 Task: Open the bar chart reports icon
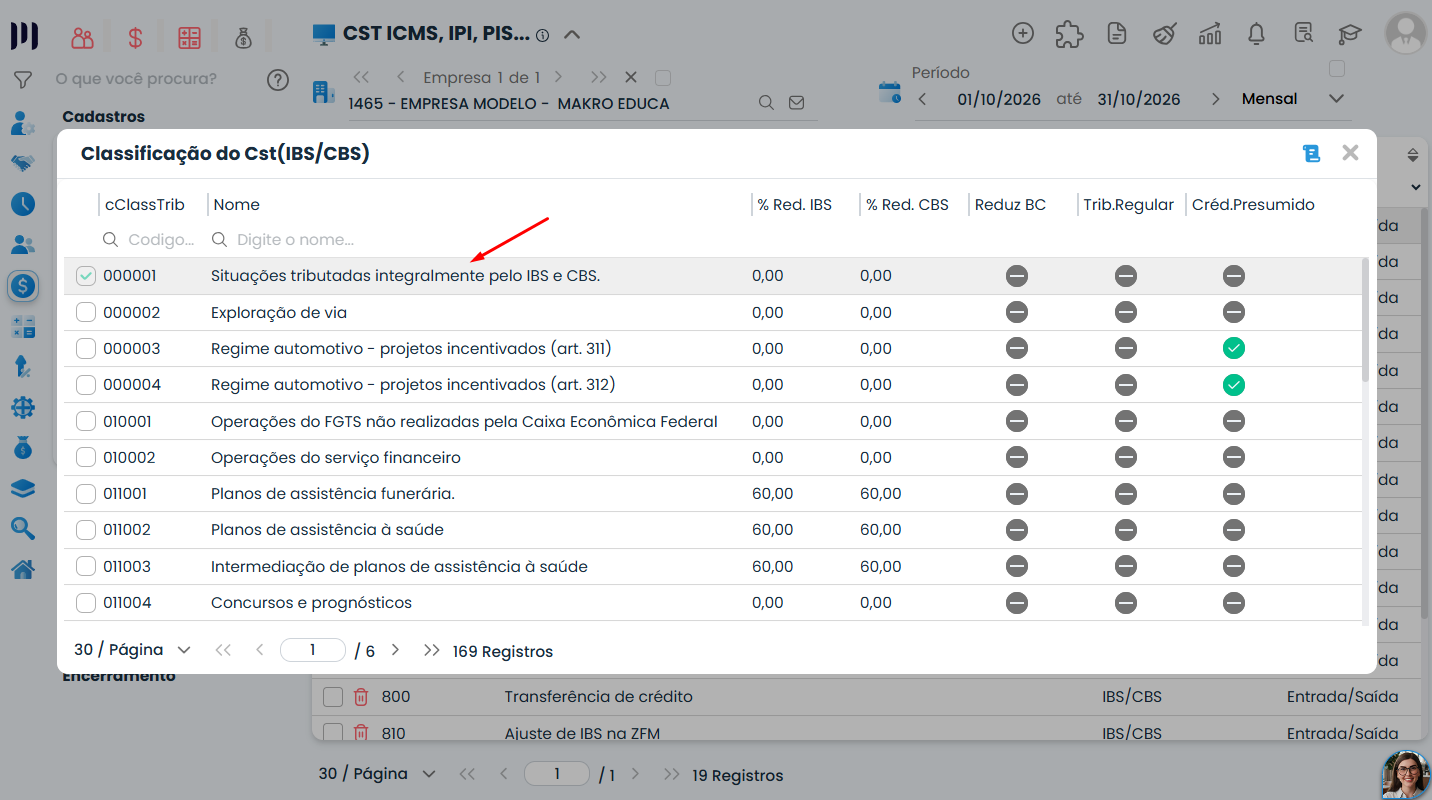point(1210,34)
